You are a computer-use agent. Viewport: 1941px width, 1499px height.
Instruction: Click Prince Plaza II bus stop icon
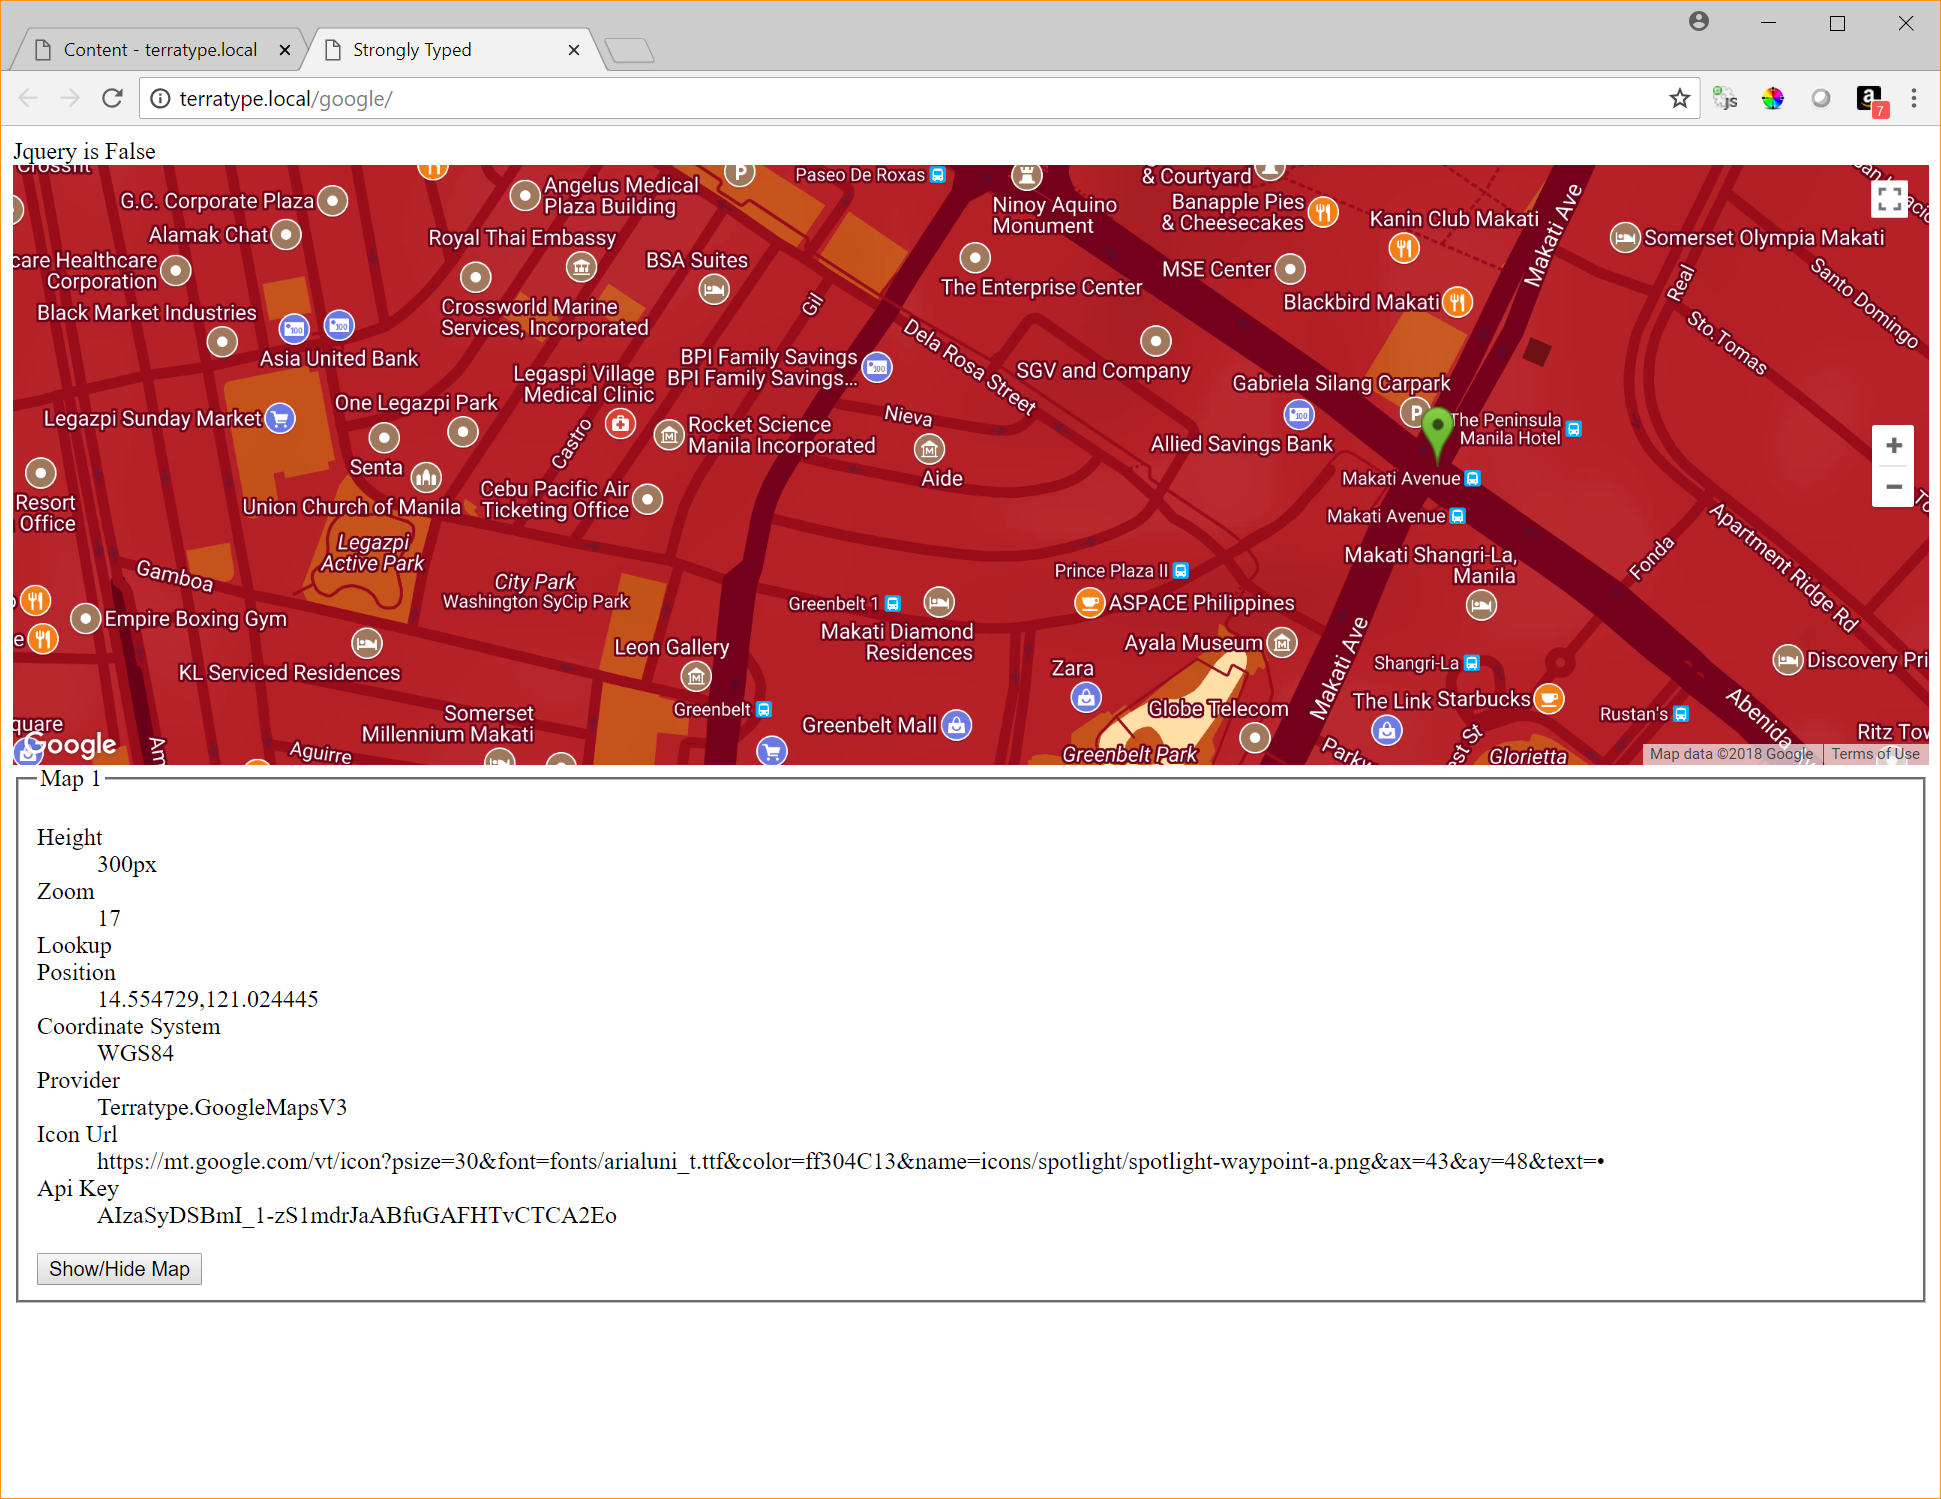(x=1181, y=571)
